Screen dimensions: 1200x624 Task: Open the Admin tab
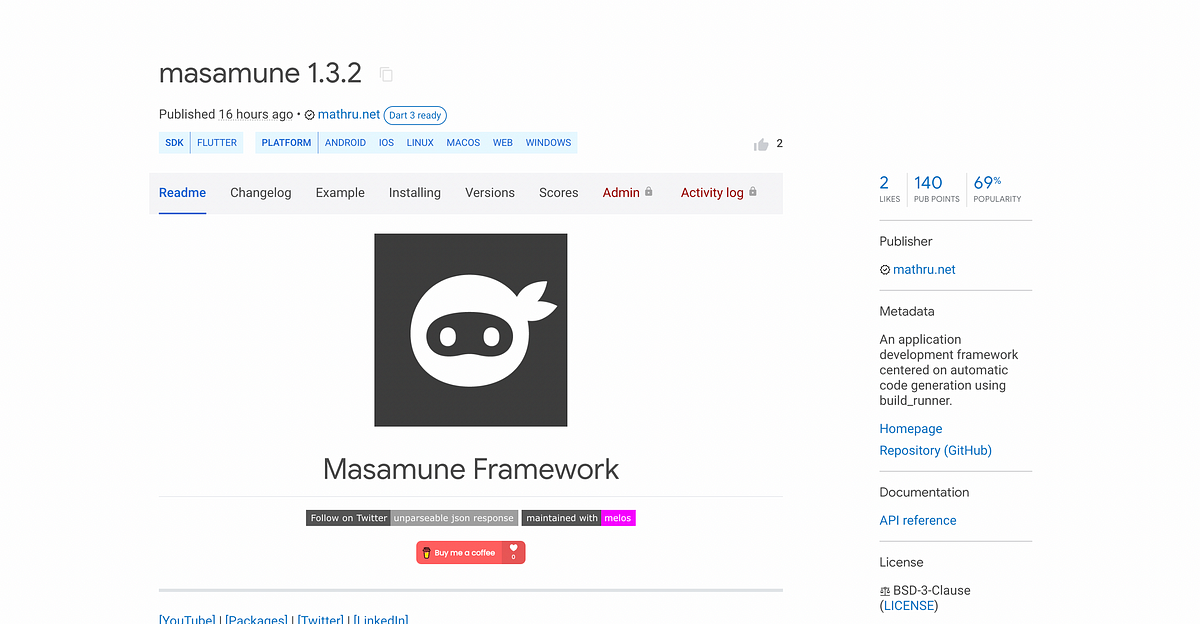pyautogui.click(x=621, y=193)
